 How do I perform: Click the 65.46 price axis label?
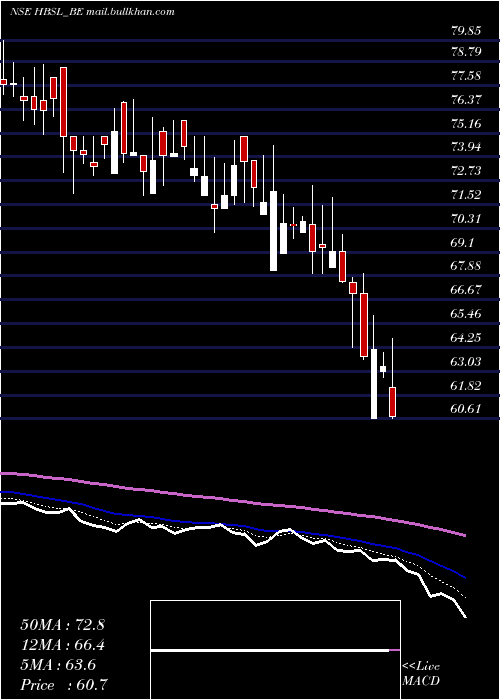[x=466, y=313]
